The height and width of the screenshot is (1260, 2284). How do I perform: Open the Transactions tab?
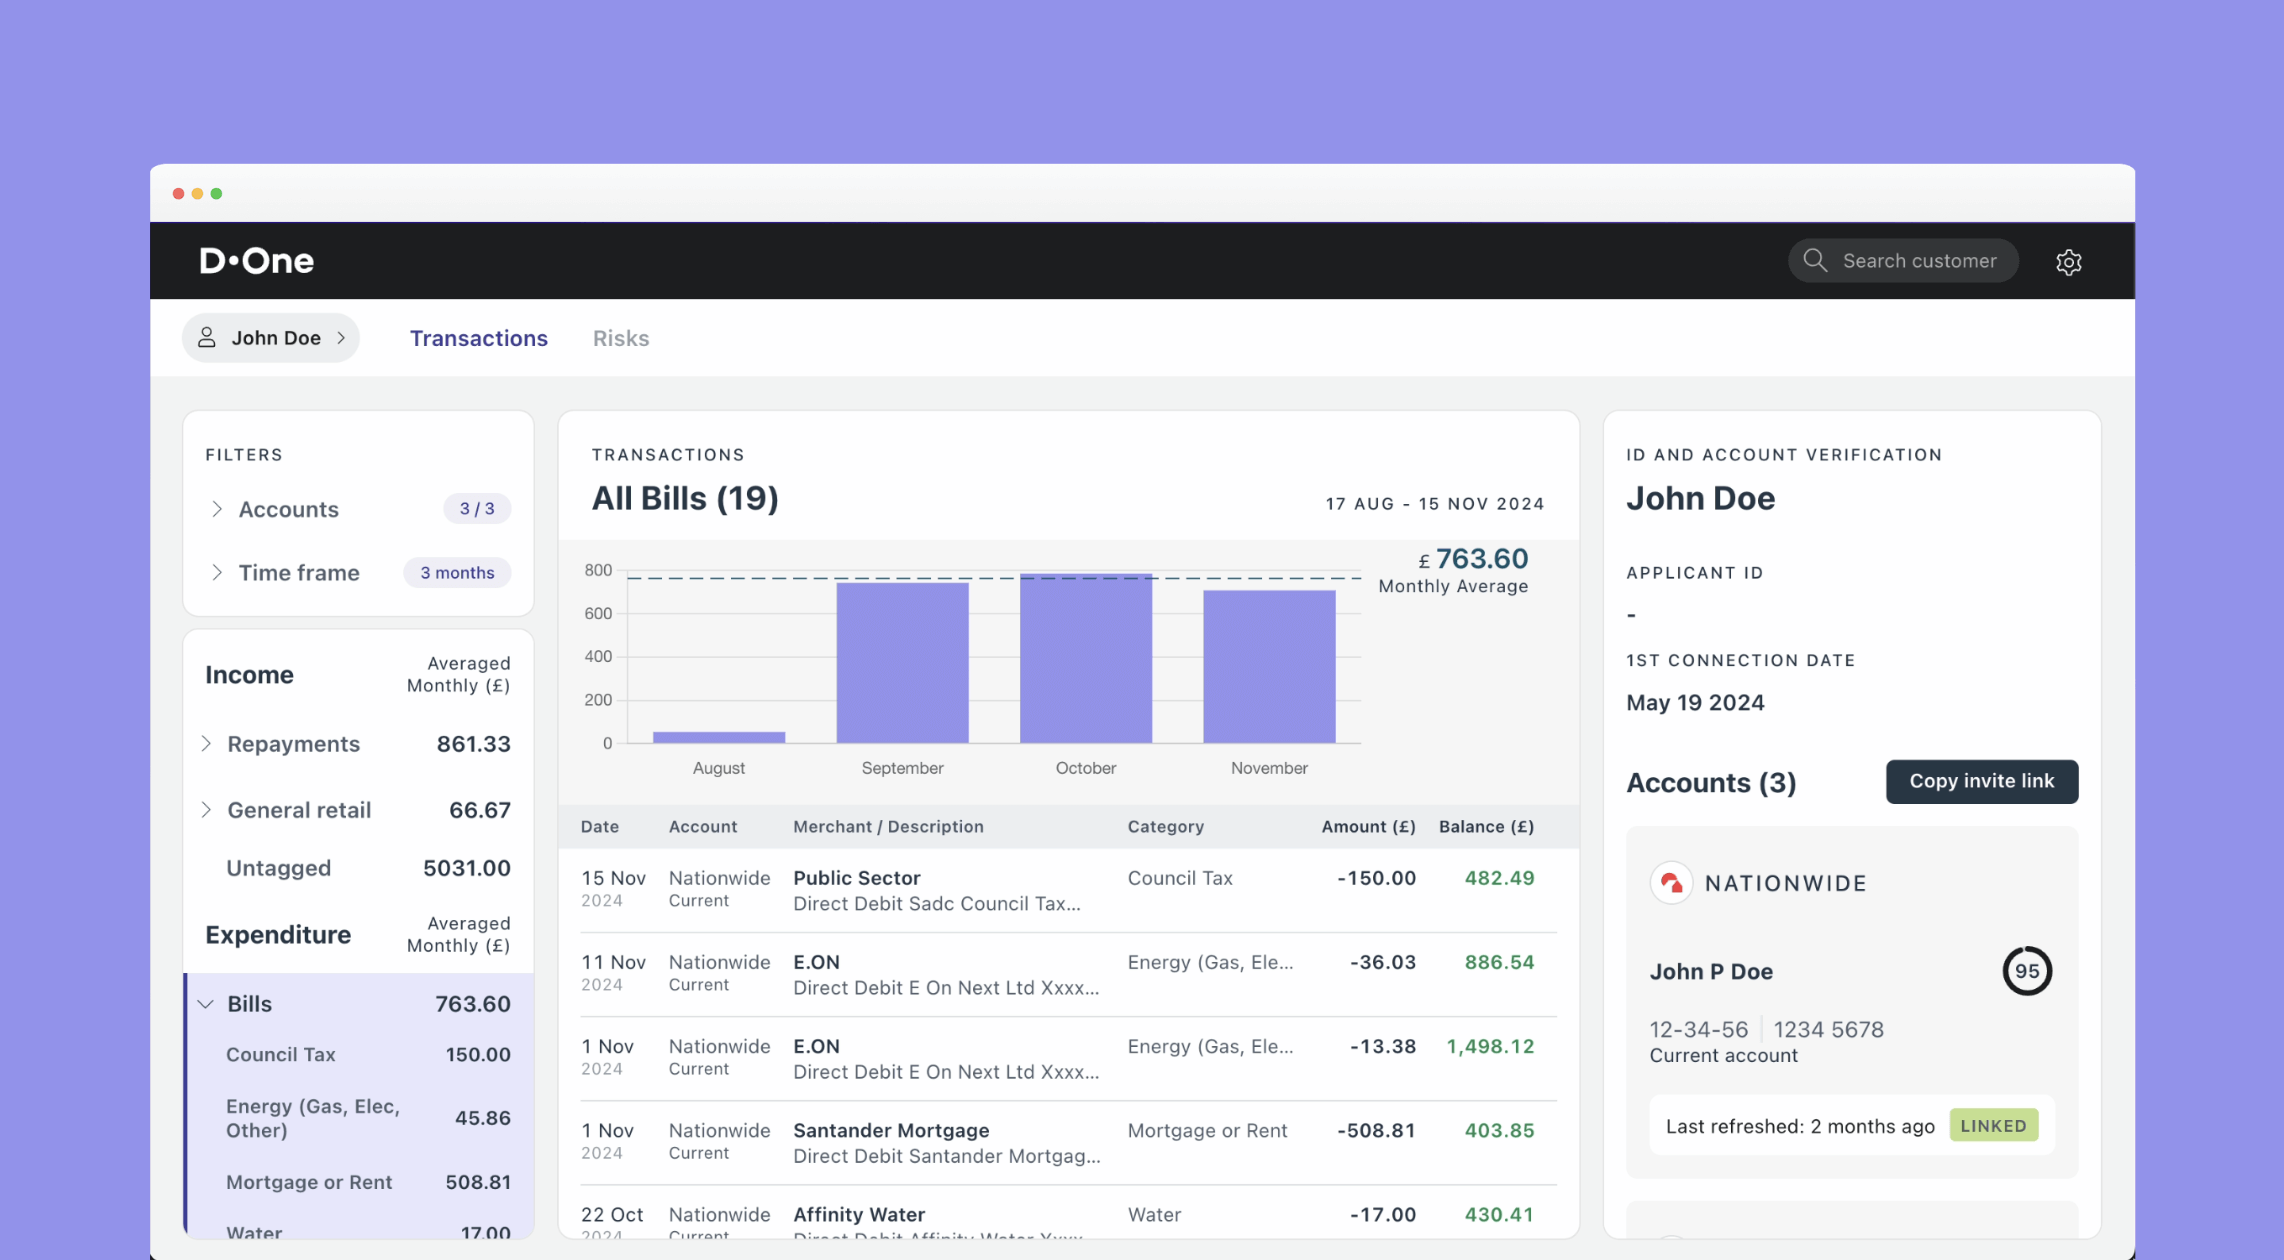pyautogui.click(x=479, y=338)
